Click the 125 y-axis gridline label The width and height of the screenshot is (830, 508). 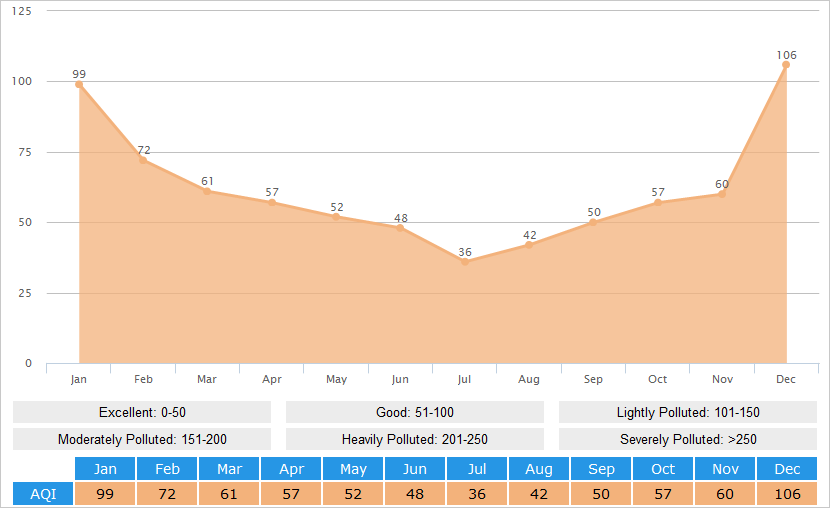click(x=22, y=11)
